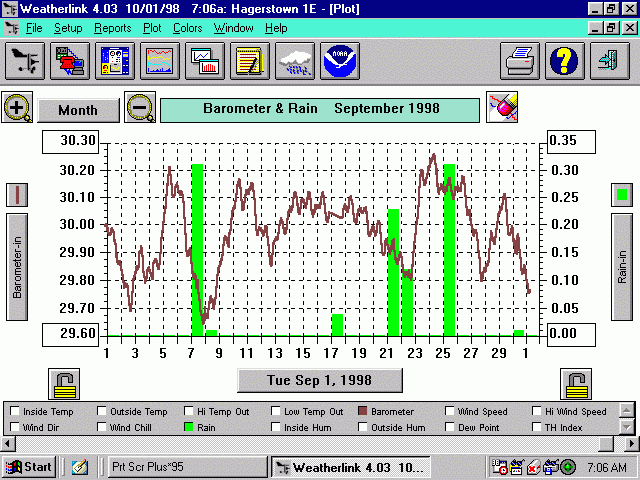
Task: Click the rain cloud toolbar icon
Action: (x=295, y=61)
